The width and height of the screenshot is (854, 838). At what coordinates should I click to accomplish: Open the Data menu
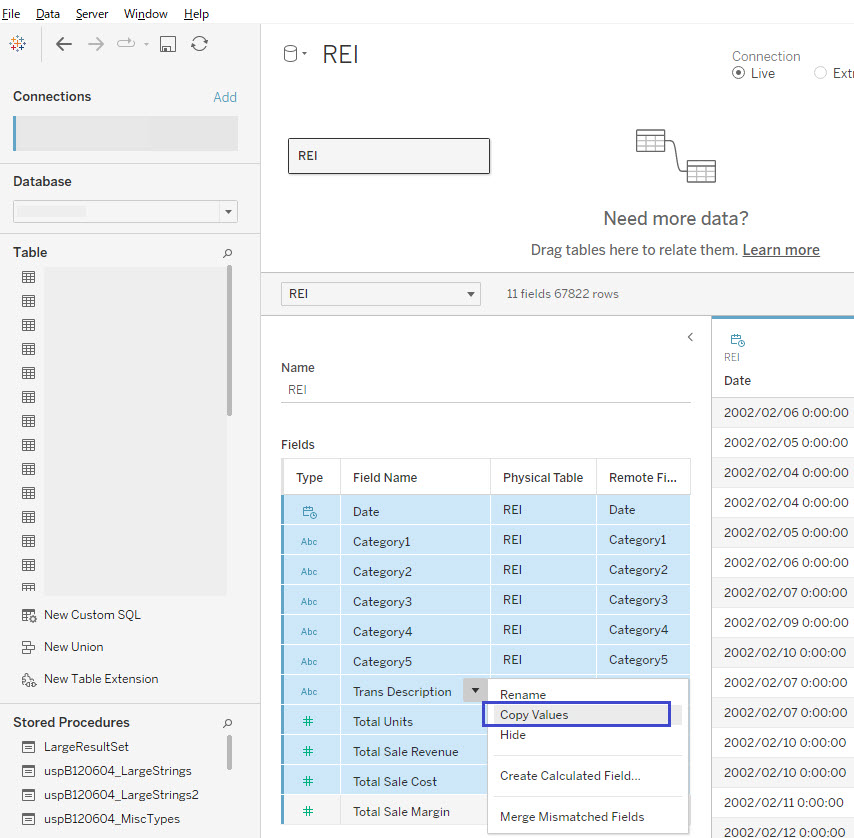[x=48, y=14]
